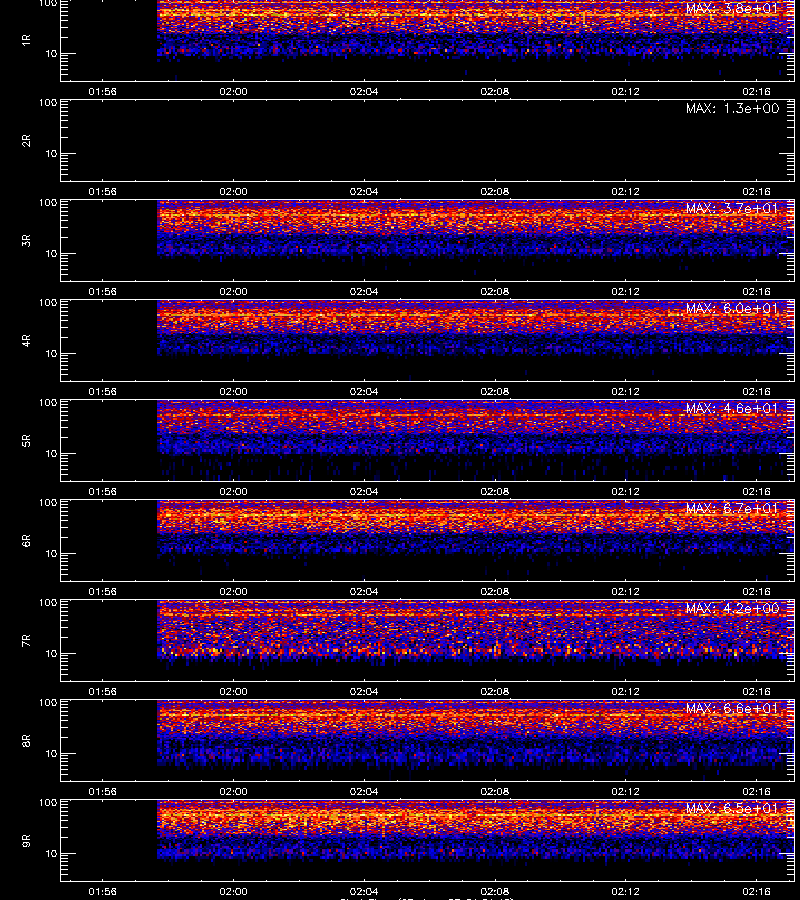The height and width of the screenshot is (900, 800).
Task: Select the MAX: 6.0e+01 readout
Action: tap(732, 308)
